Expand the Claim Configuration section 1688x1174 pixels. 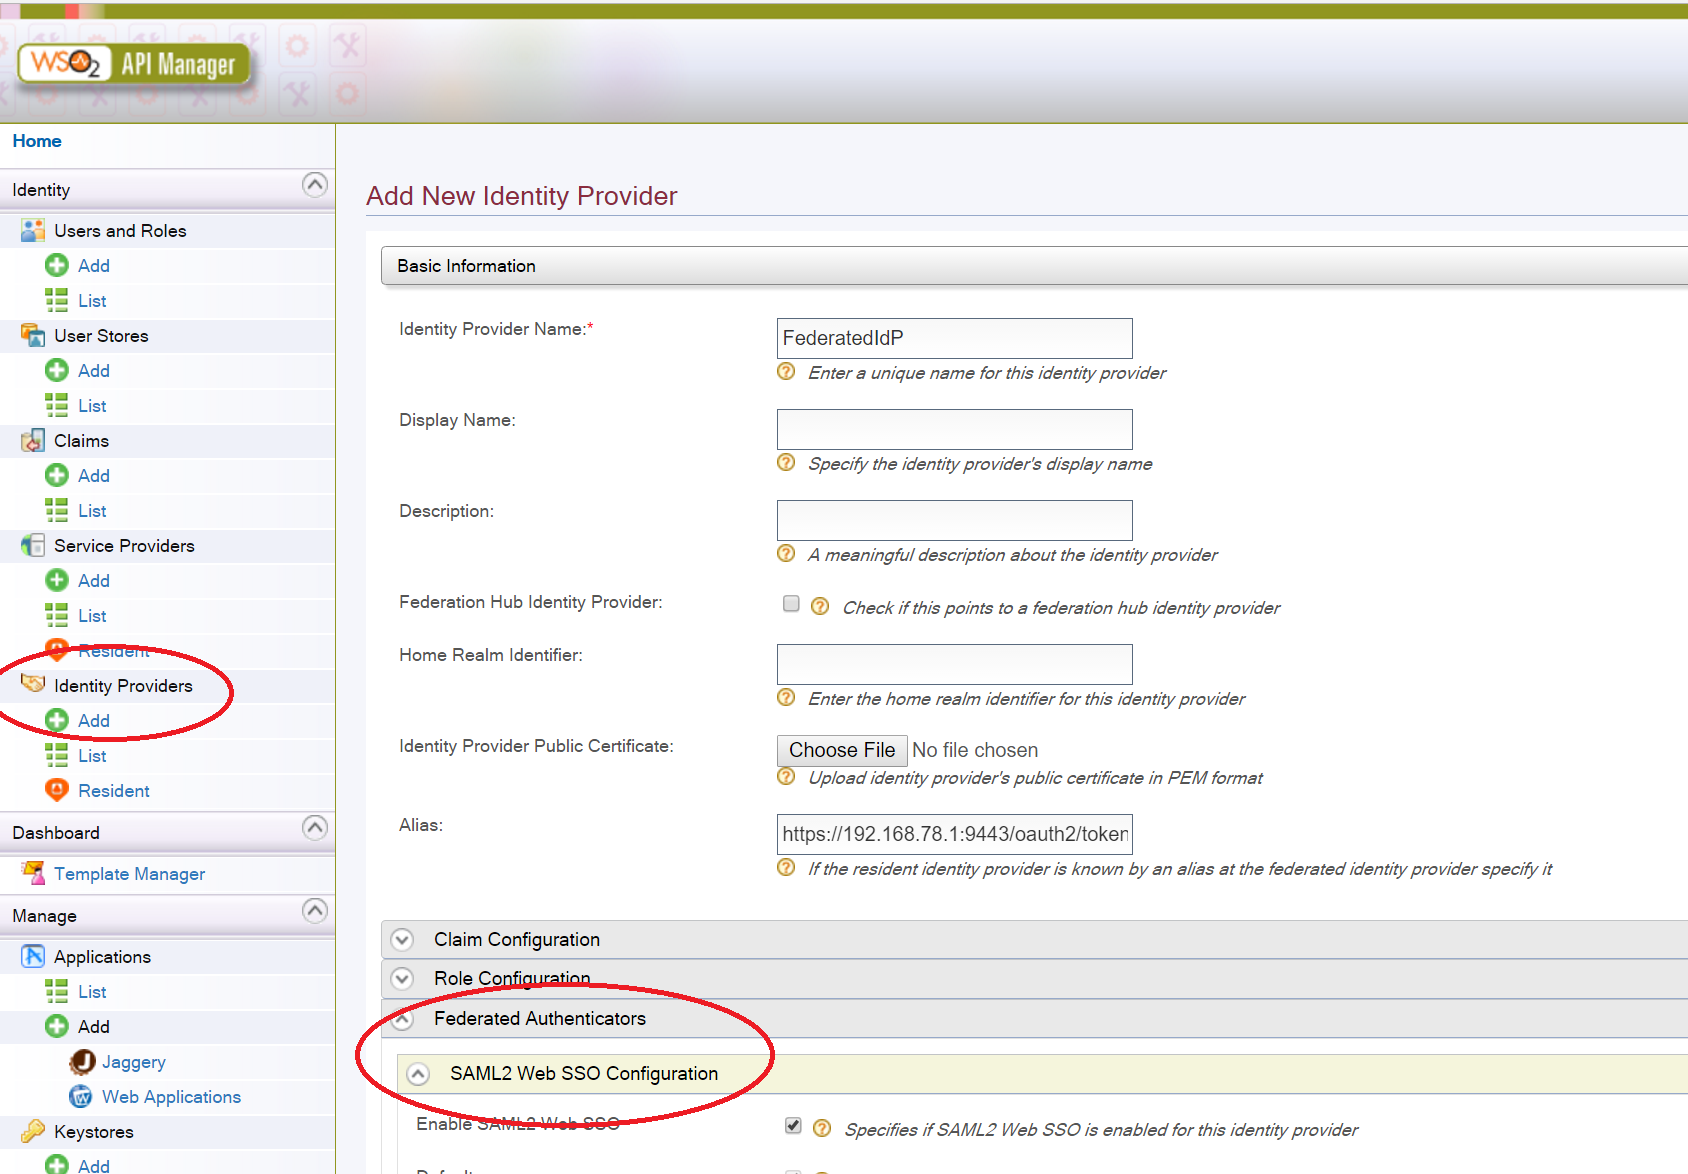402,939
